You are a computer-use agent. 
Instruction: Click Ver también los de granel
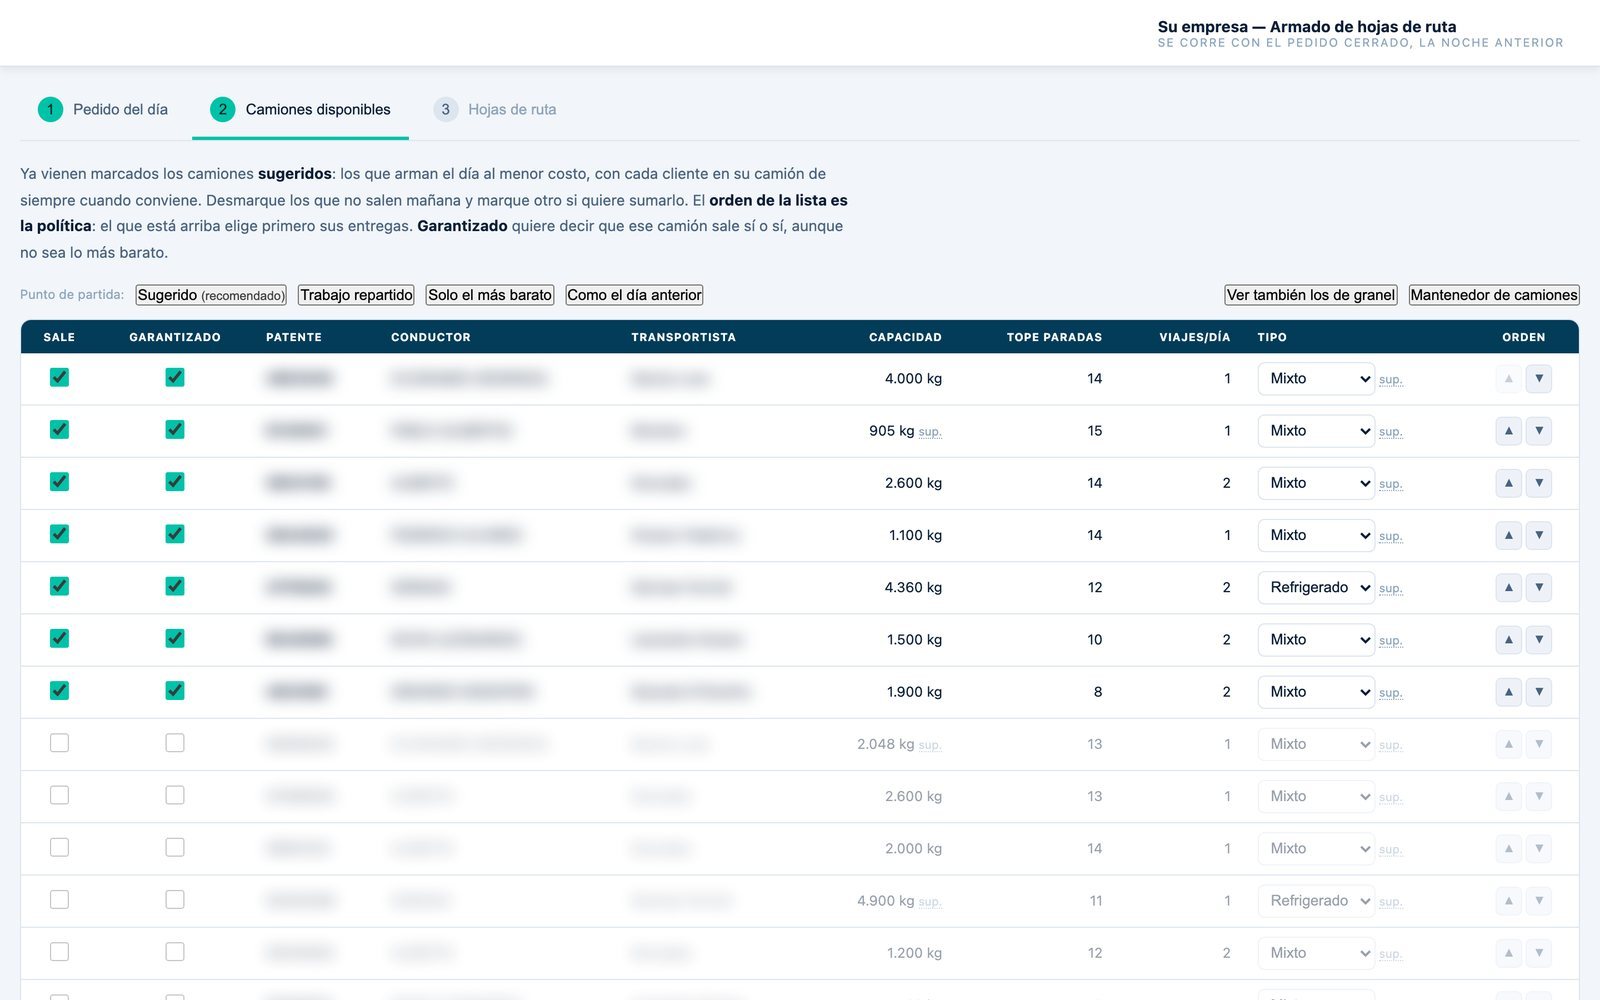click(1310, 295)
